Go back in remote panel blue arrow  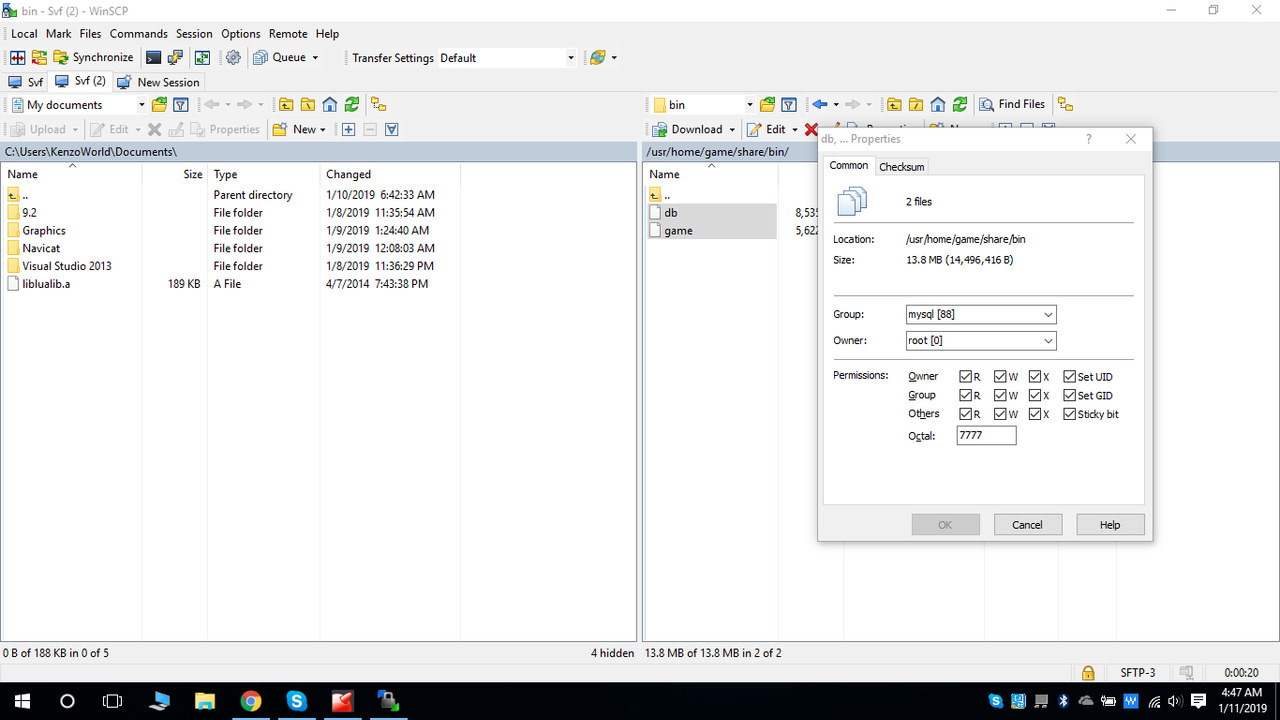click(820, 104)
